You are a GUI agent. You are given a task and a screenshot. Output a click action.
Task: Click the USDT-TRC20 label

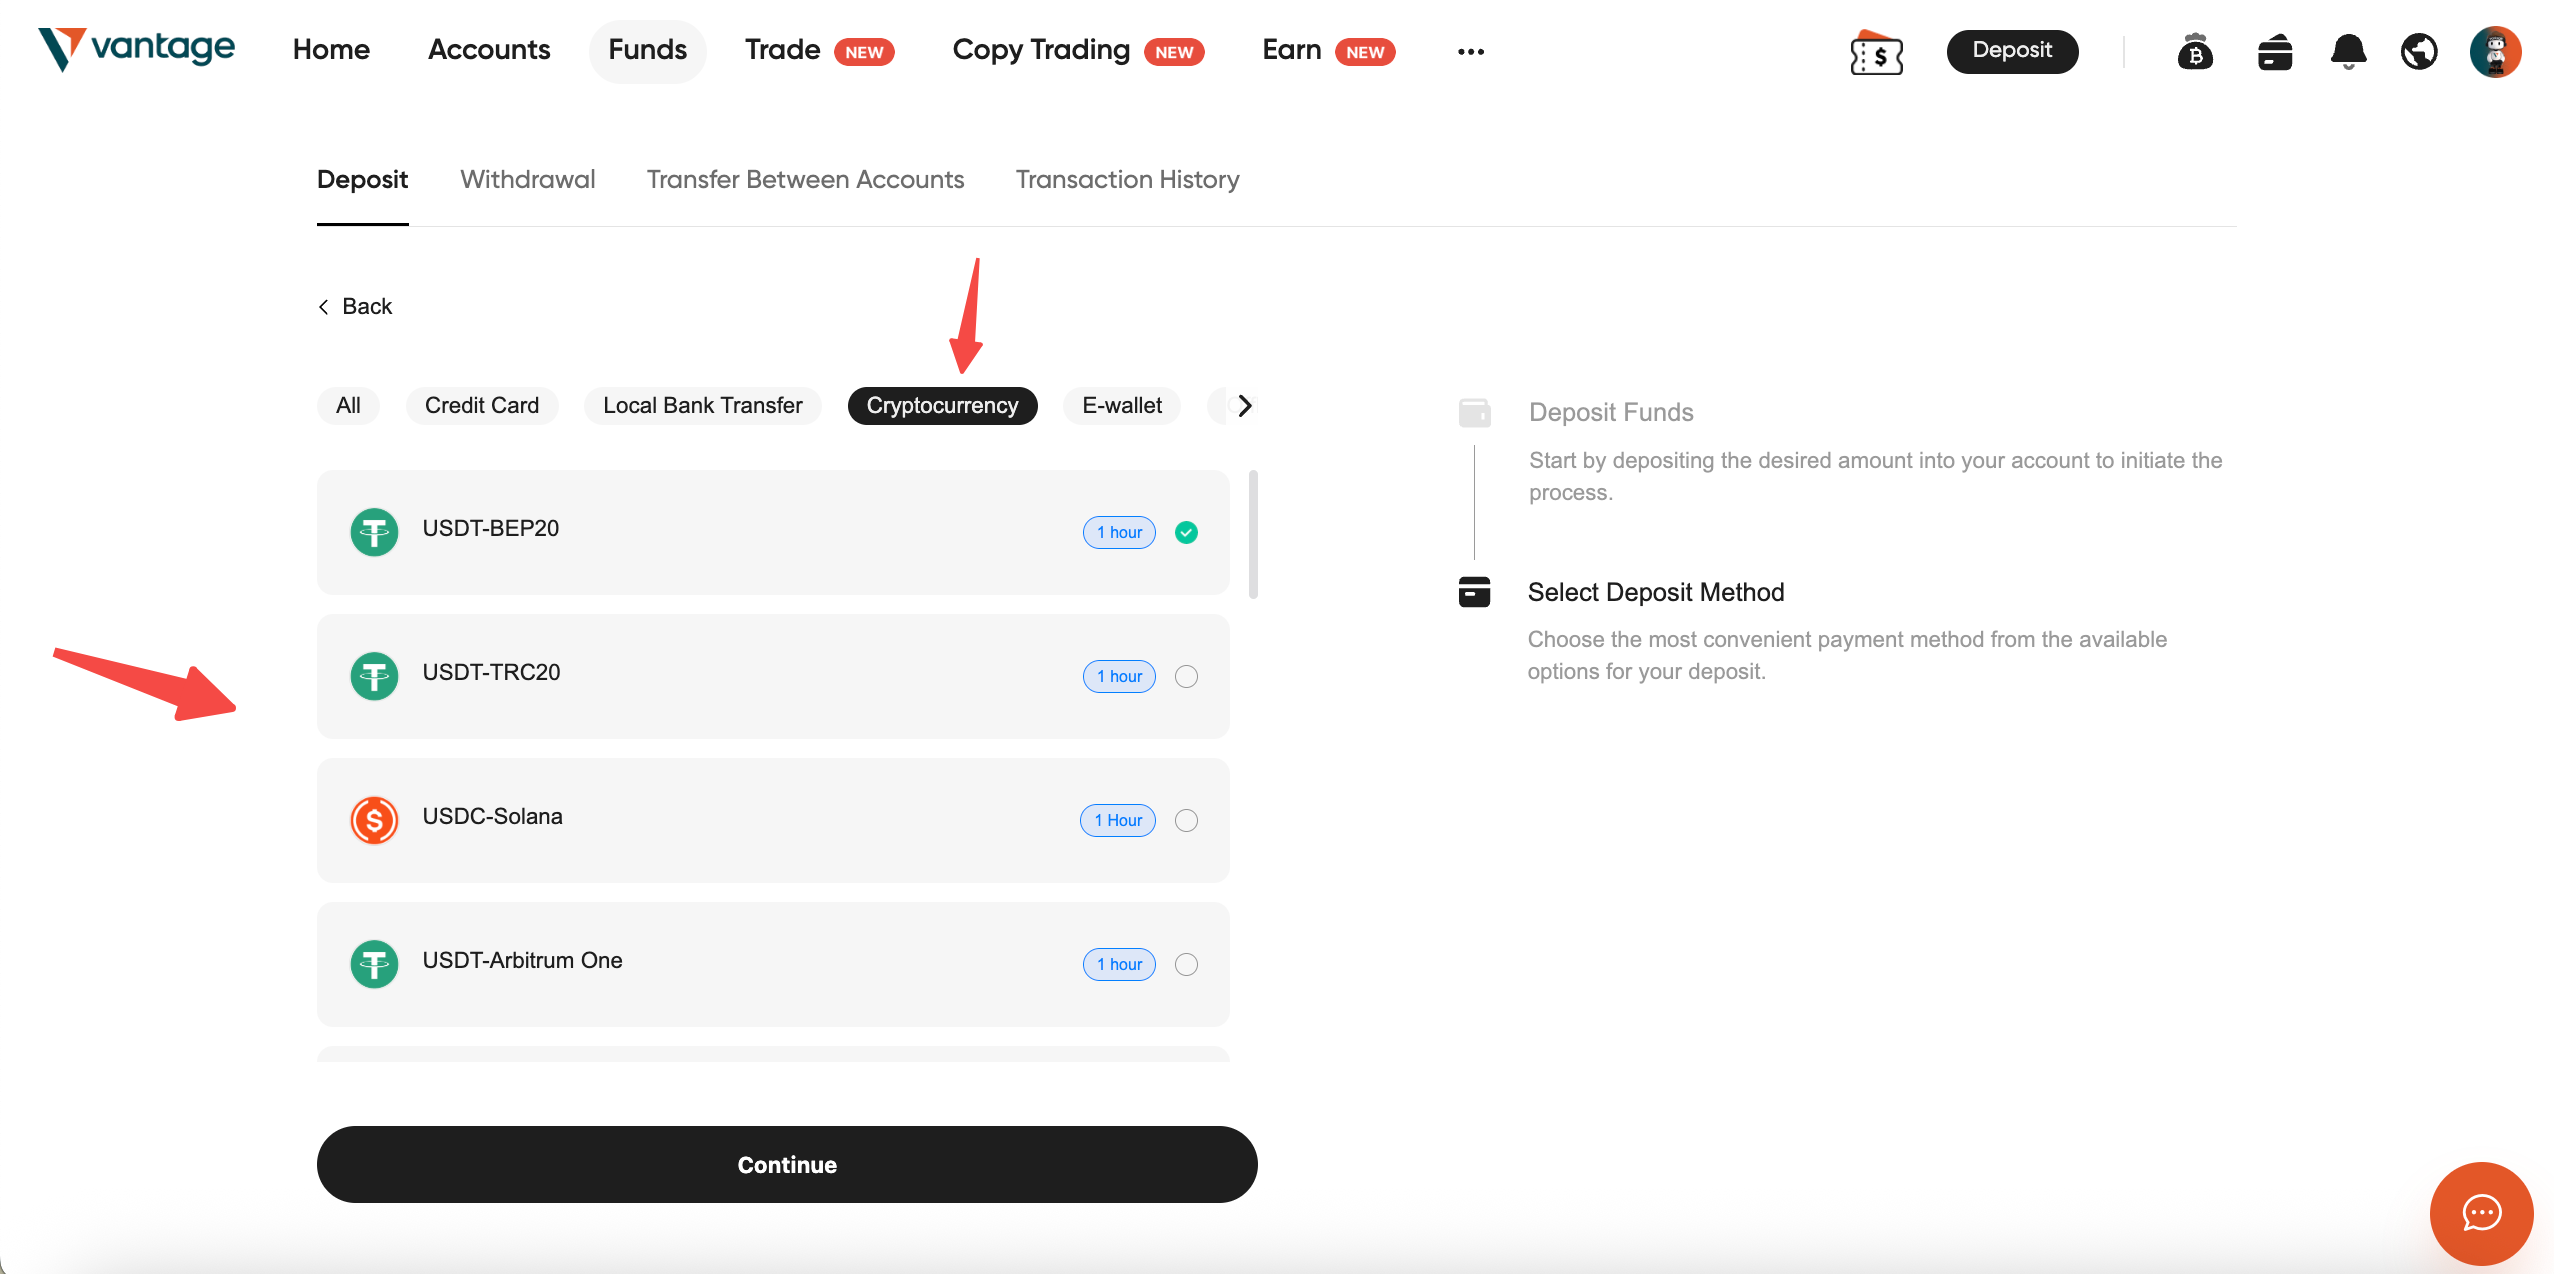(491, 672)
